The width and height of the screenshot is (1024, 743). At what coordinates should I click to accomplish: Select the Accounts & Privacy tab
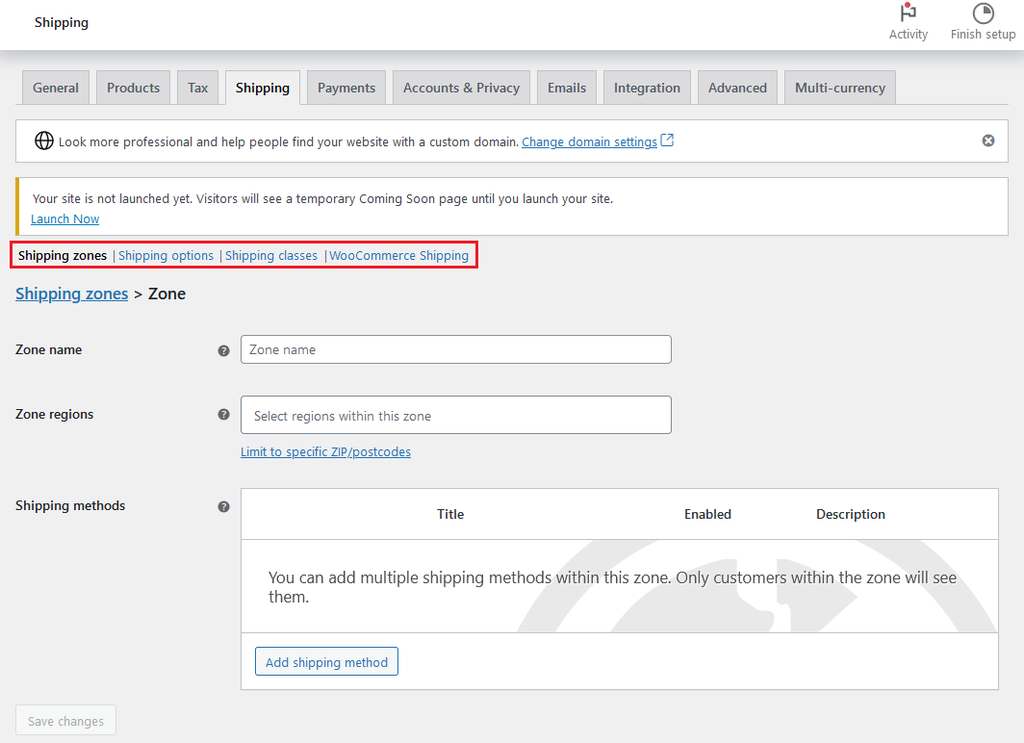[461, 88]
